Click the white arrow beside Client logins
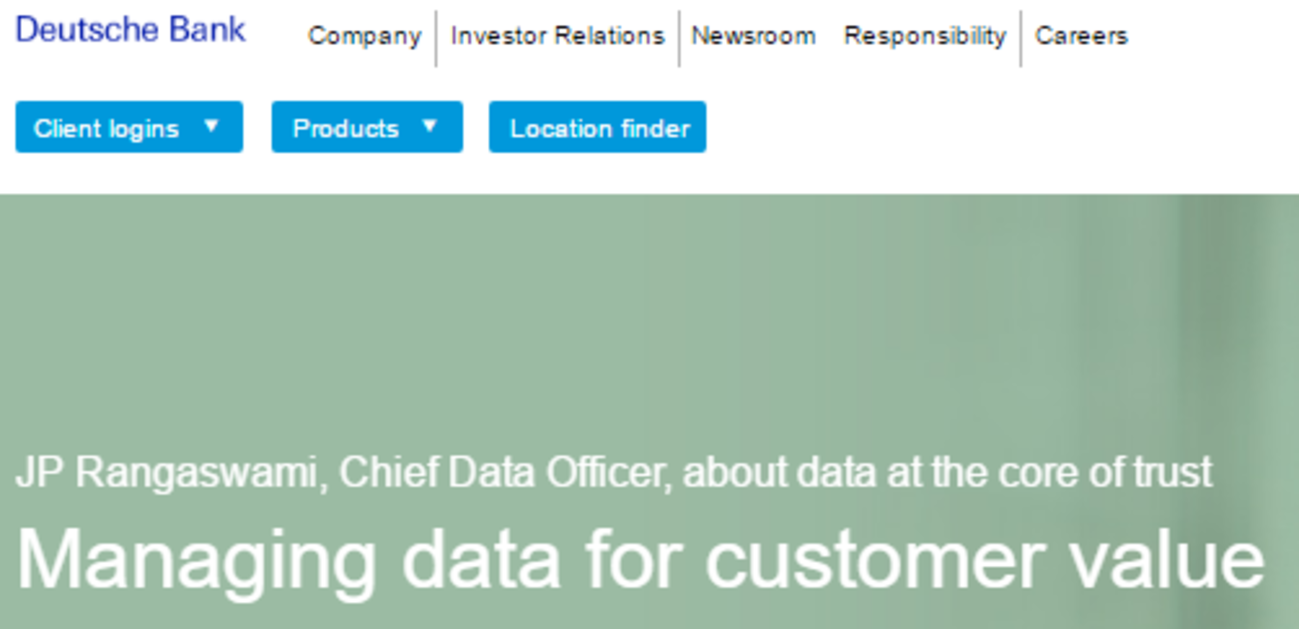Viewport: 1299px width, 629px height. pos(211,126)
